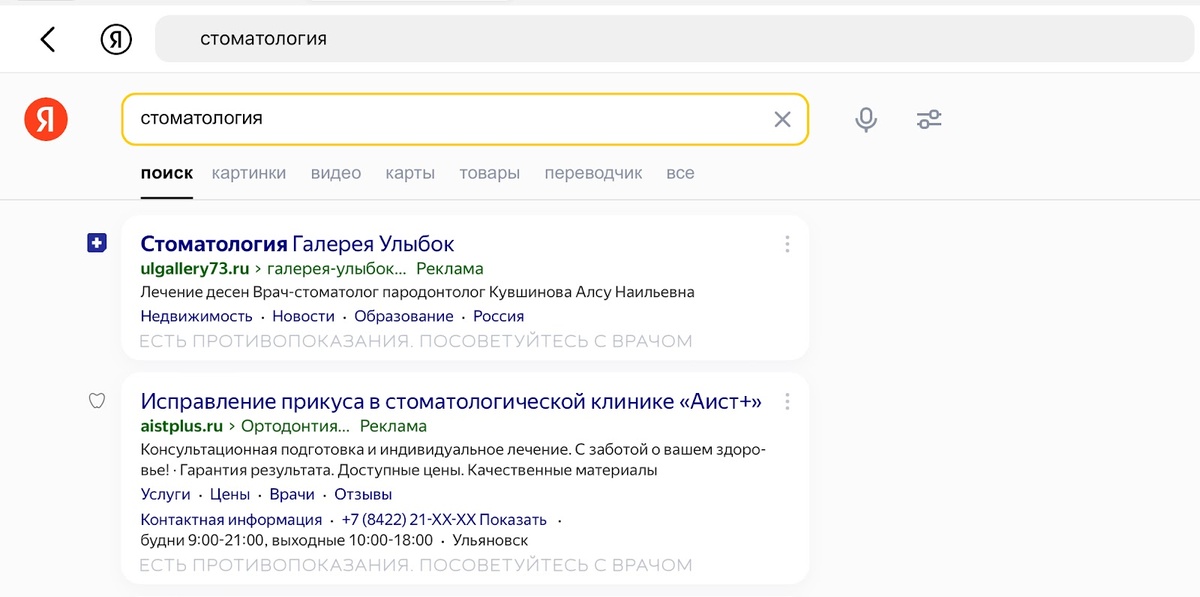The height and width of the screenshot is (597, 1200).
Task: Start voice search with the microphone icon
Action: tap(866, 120)
